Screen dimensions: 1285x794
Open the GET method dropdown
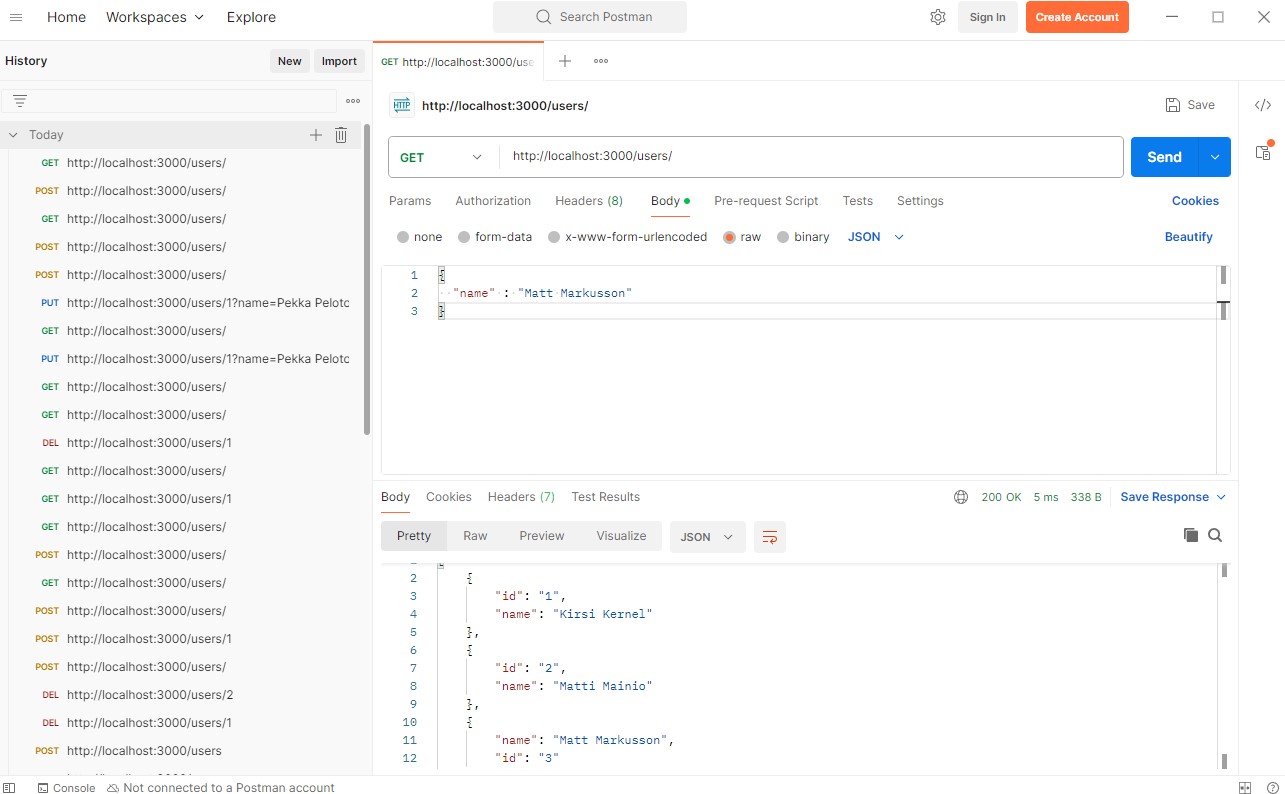click(442, 157)
